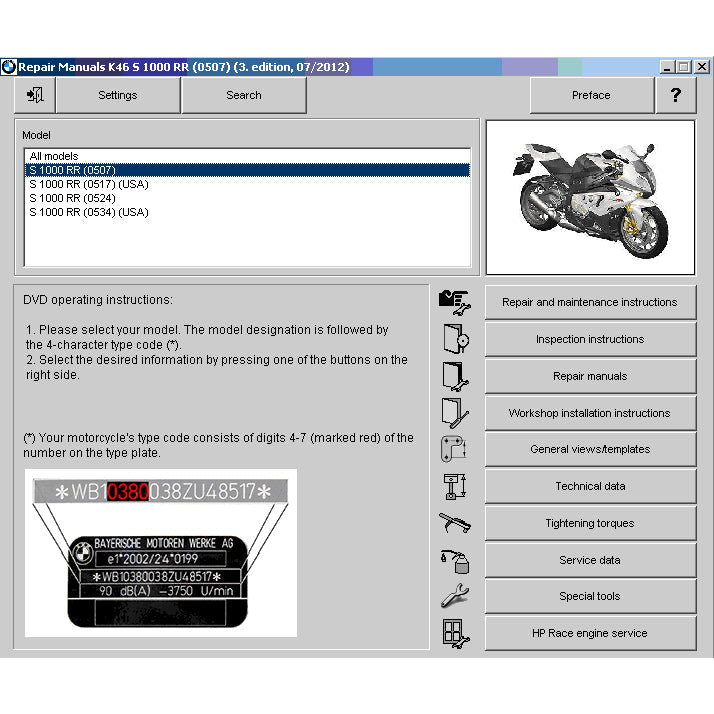Click the repair and maintenance wrench icon
Image resolution: width=714 pixels, height=714 pixels.
(x=454, y=302)
